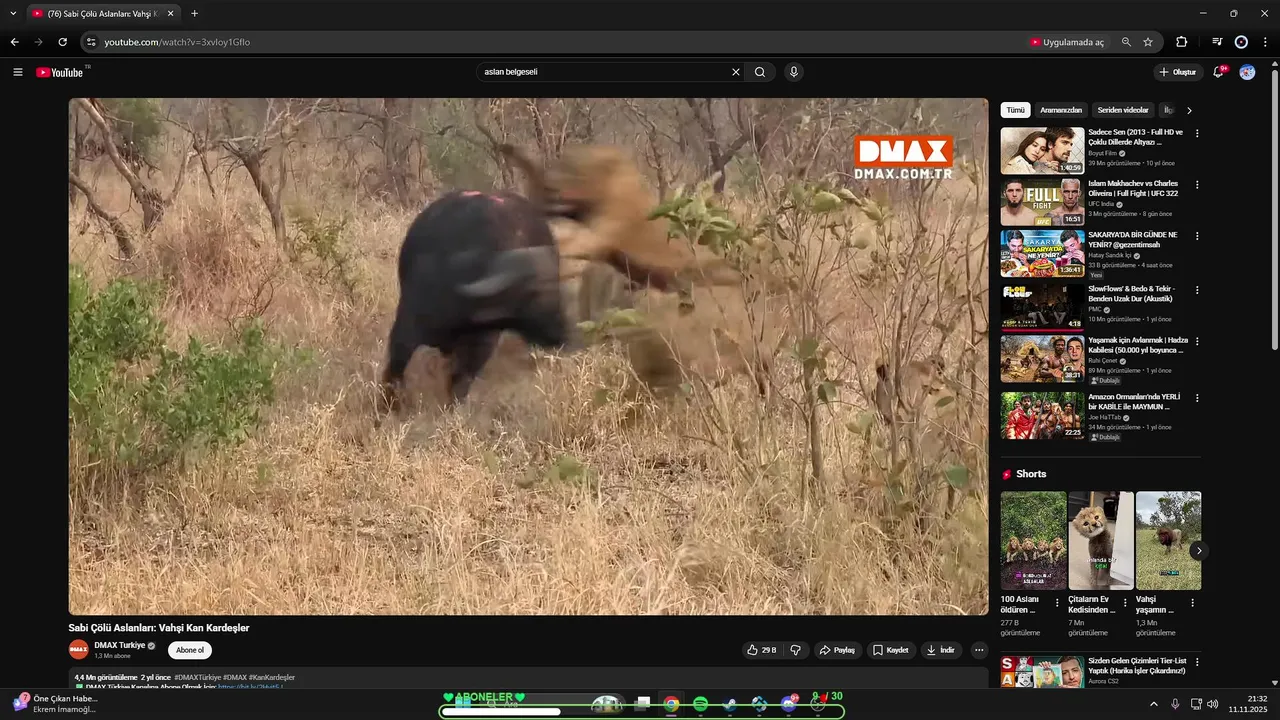Show hidden system tray icons chevron
This screenshot has height=720, width=1280.
[1153, 704]
